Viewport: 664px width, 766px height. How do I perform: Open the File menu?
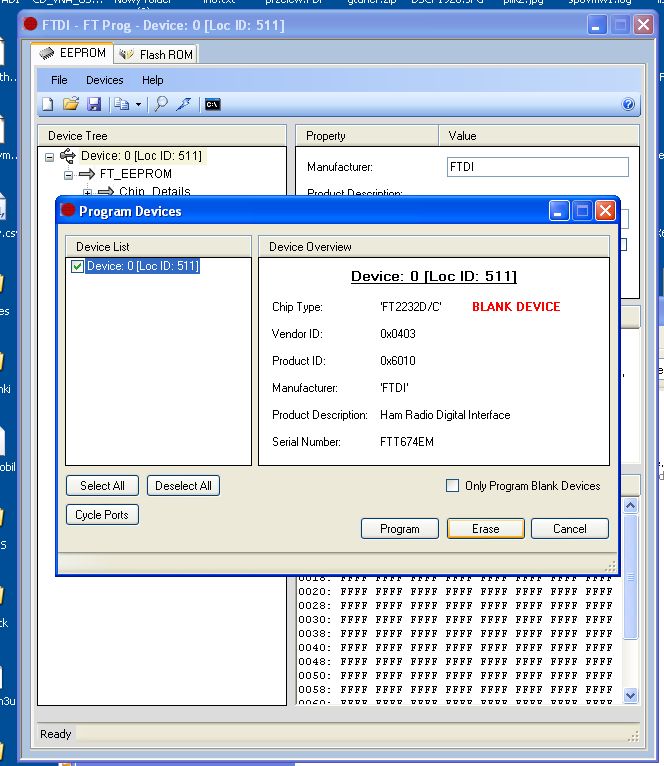[59, 80]
